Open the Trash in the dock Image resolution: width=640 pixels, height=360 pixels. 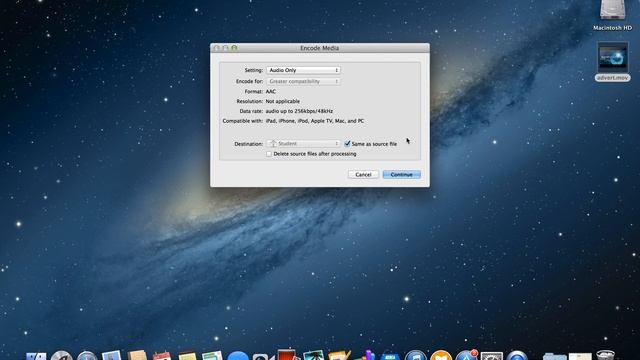tap(605, 355)
